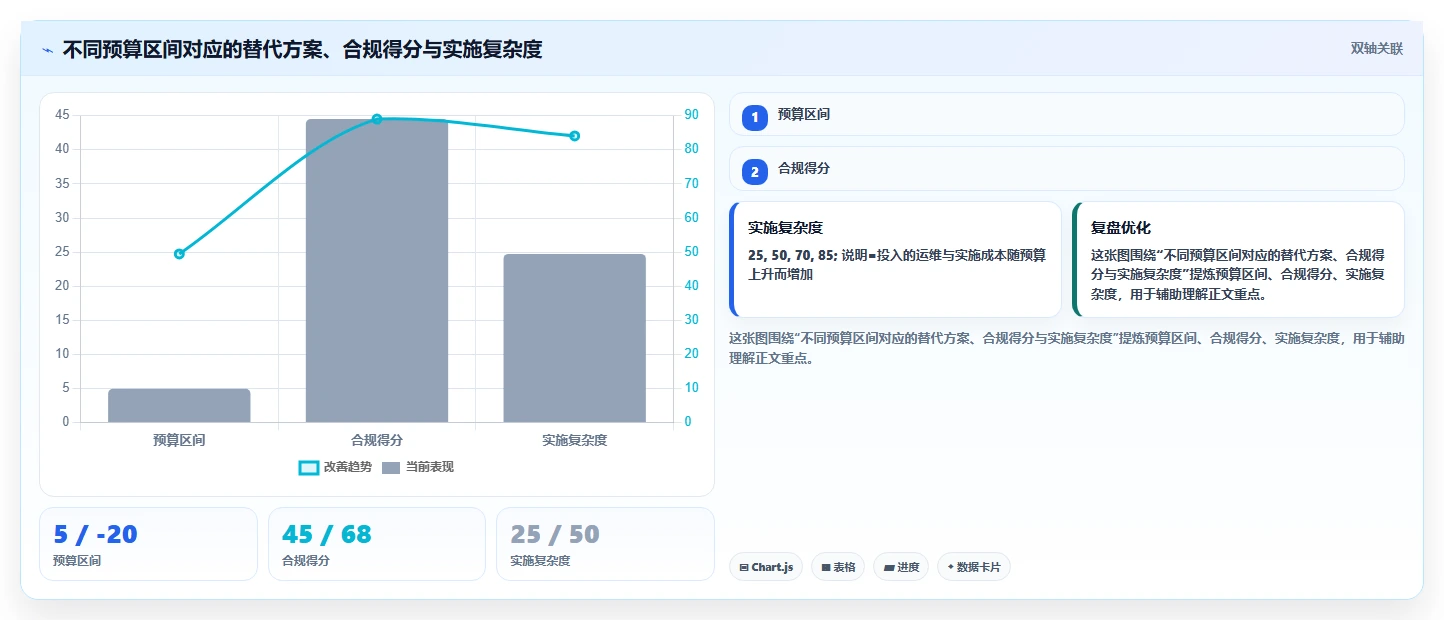Select the 预算区间 bar in chart
Image resolution: width=1444 pixels, height=620 pixels.
[x=179, y=405]
